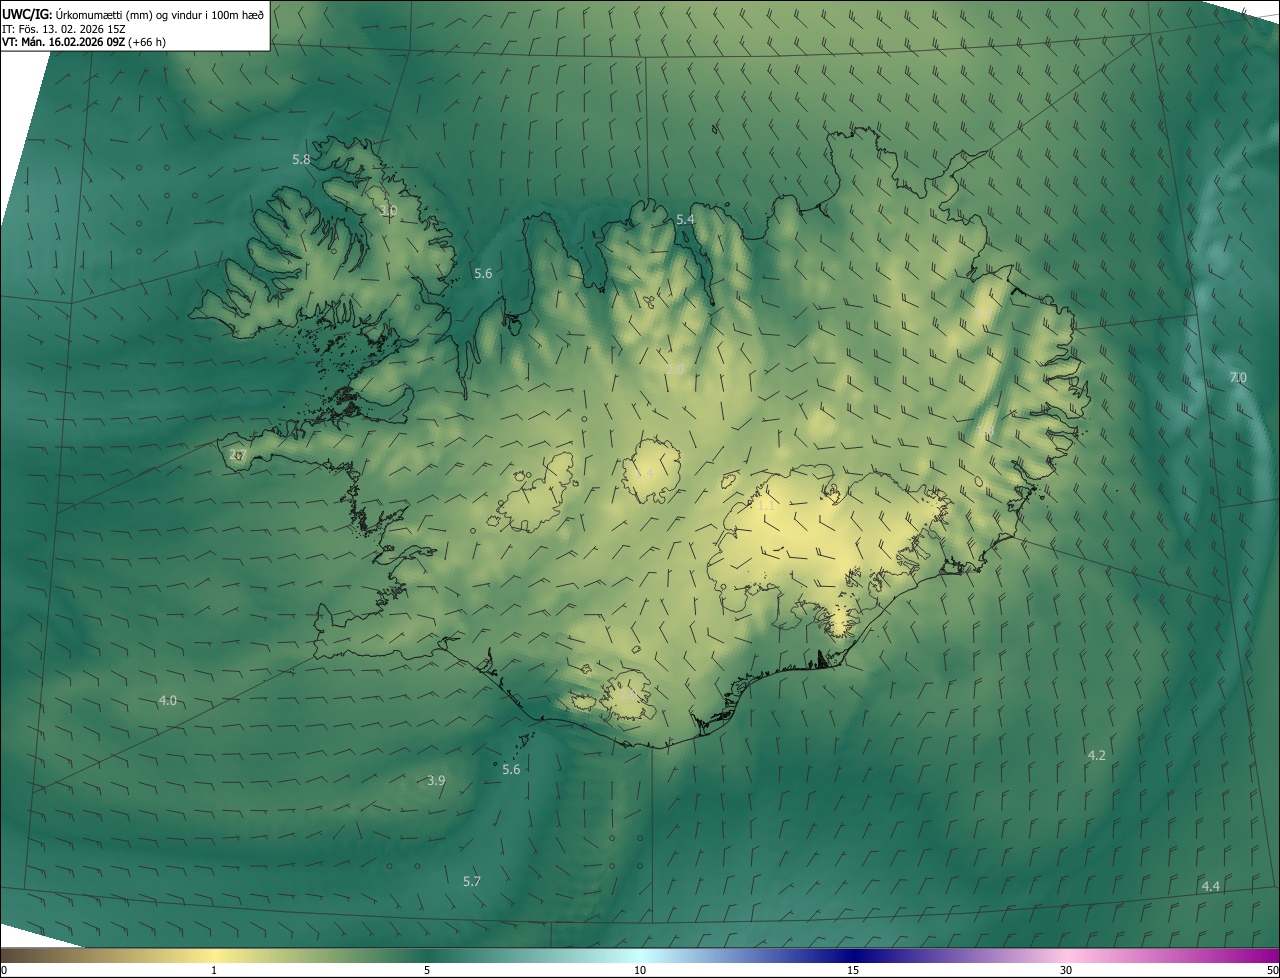
Task: Click the colour scale tick labelled 0
Action: pos(4,970)
